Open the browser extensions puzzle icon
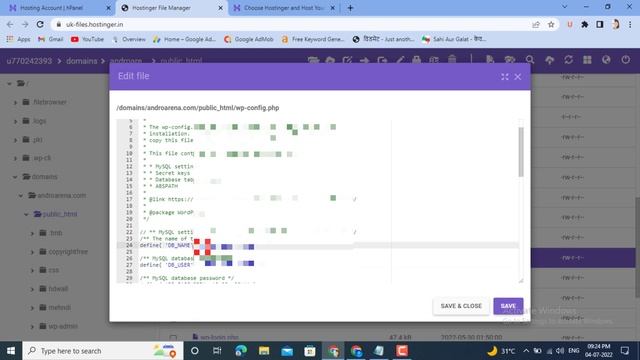 584,24
